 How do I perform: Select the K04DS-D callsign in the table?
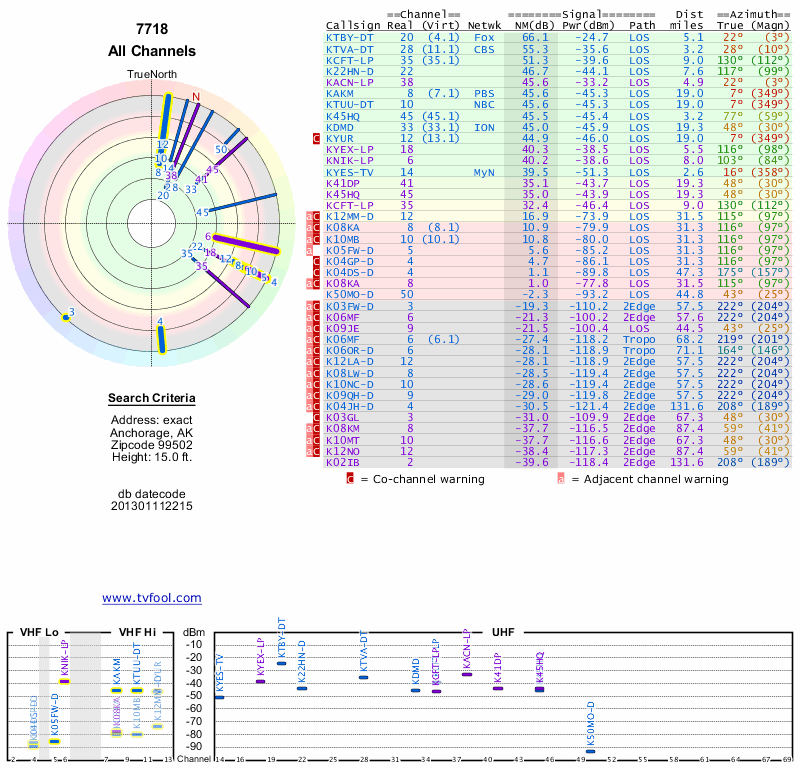pyautogui.click(x=350, y=272)
